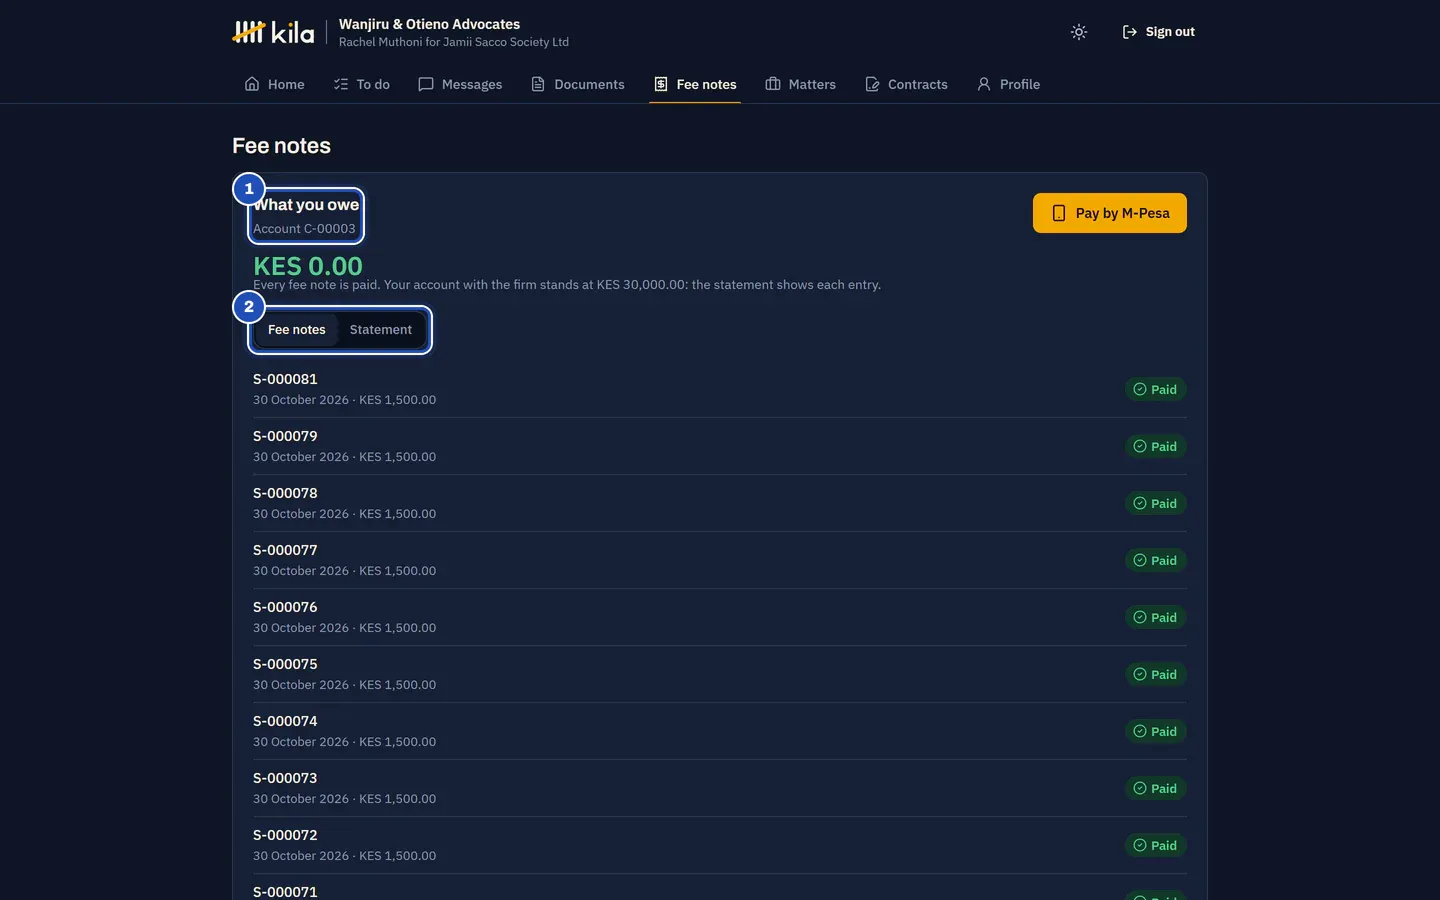This screenshot has height=900, width=1440.
Task: Open the Home nav label
Action: point(286,84)
